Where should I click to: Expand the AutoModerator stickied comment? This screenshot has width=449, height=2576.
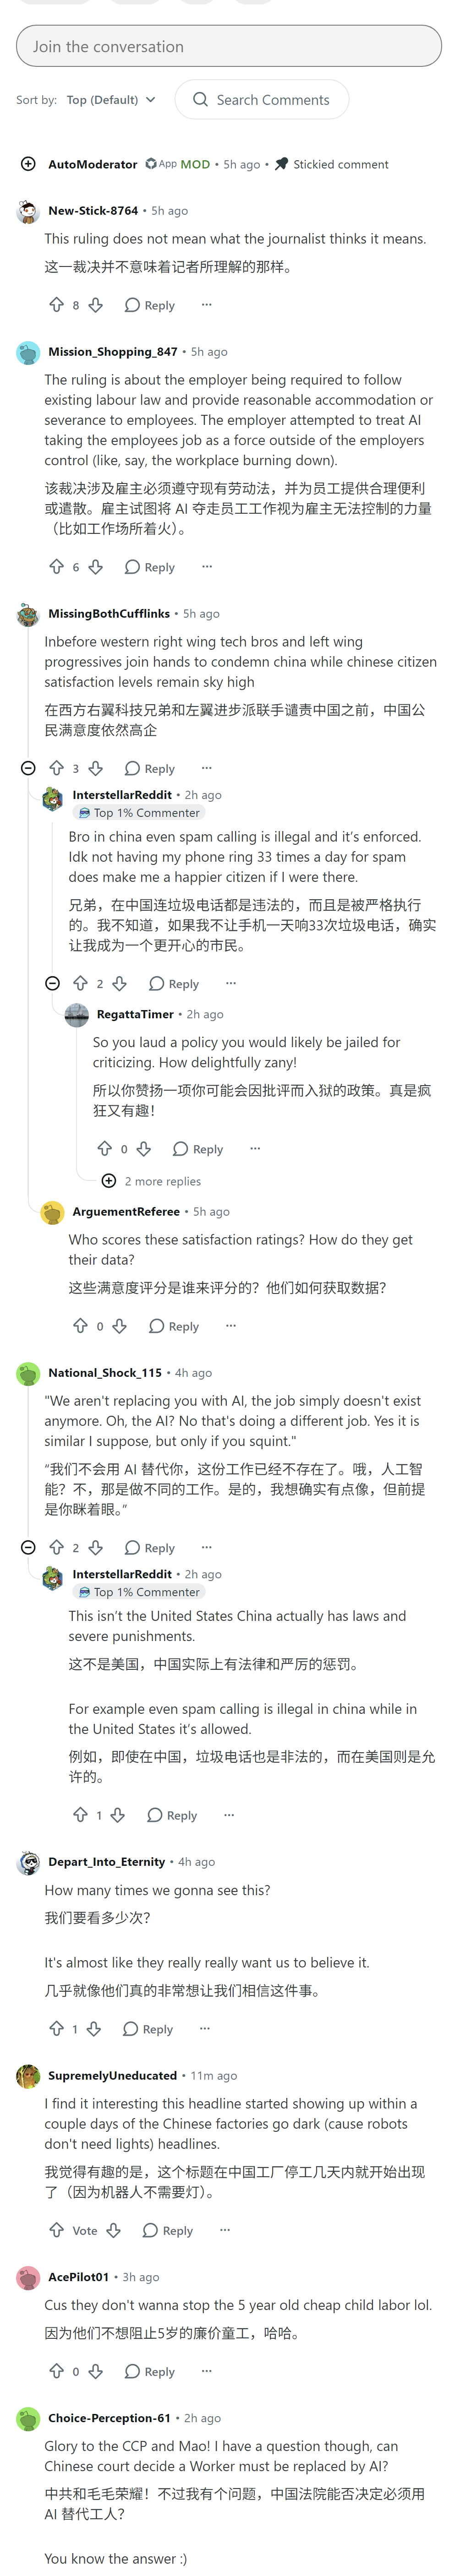click(28, 164)
